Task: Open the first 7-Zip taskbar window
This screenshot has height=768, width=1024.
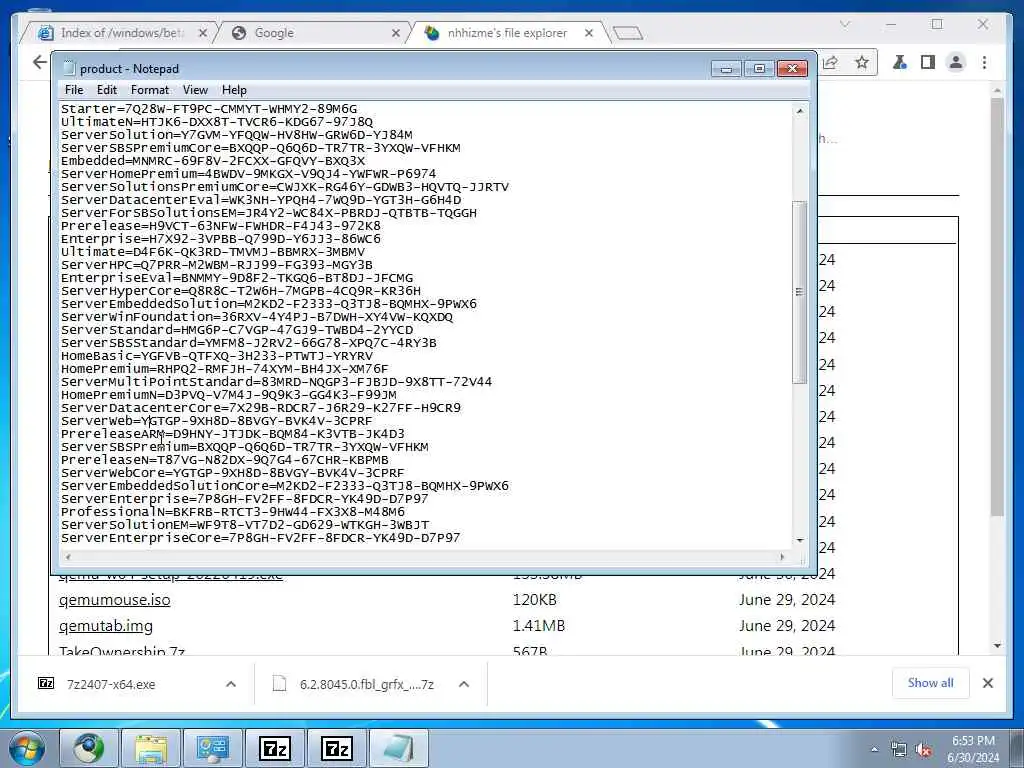Action: [x=275, y=748]
